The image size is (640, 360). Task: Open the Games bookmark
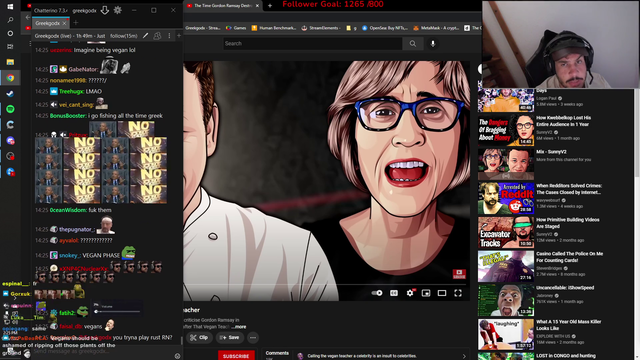(x=236, y=28)
